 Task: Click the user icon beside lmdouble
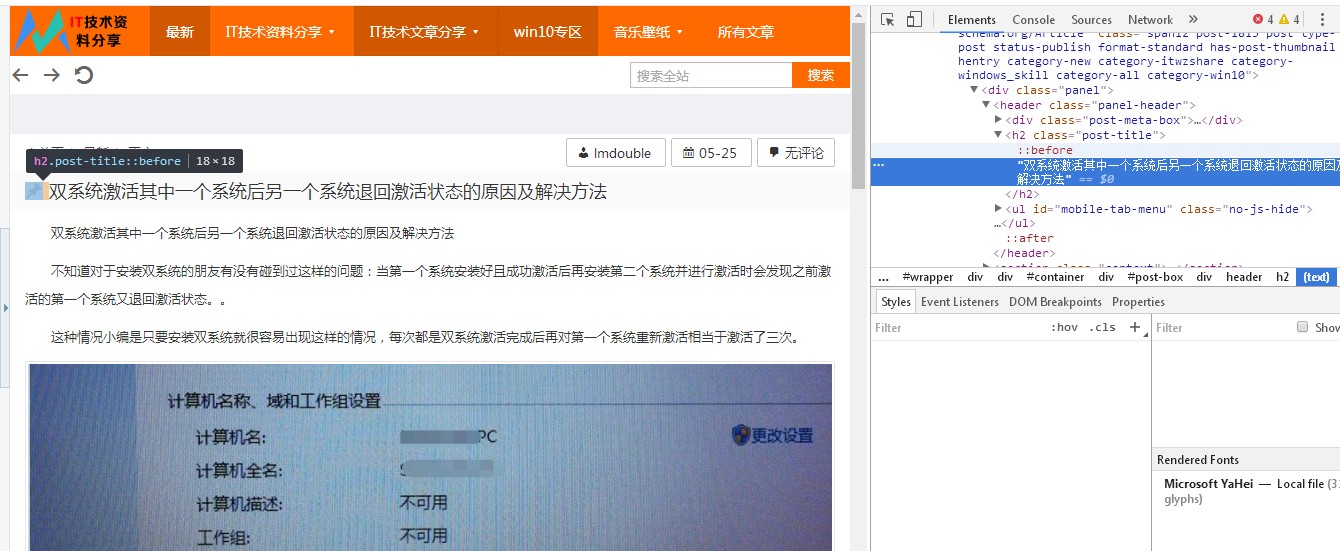(x=583, y=153)
